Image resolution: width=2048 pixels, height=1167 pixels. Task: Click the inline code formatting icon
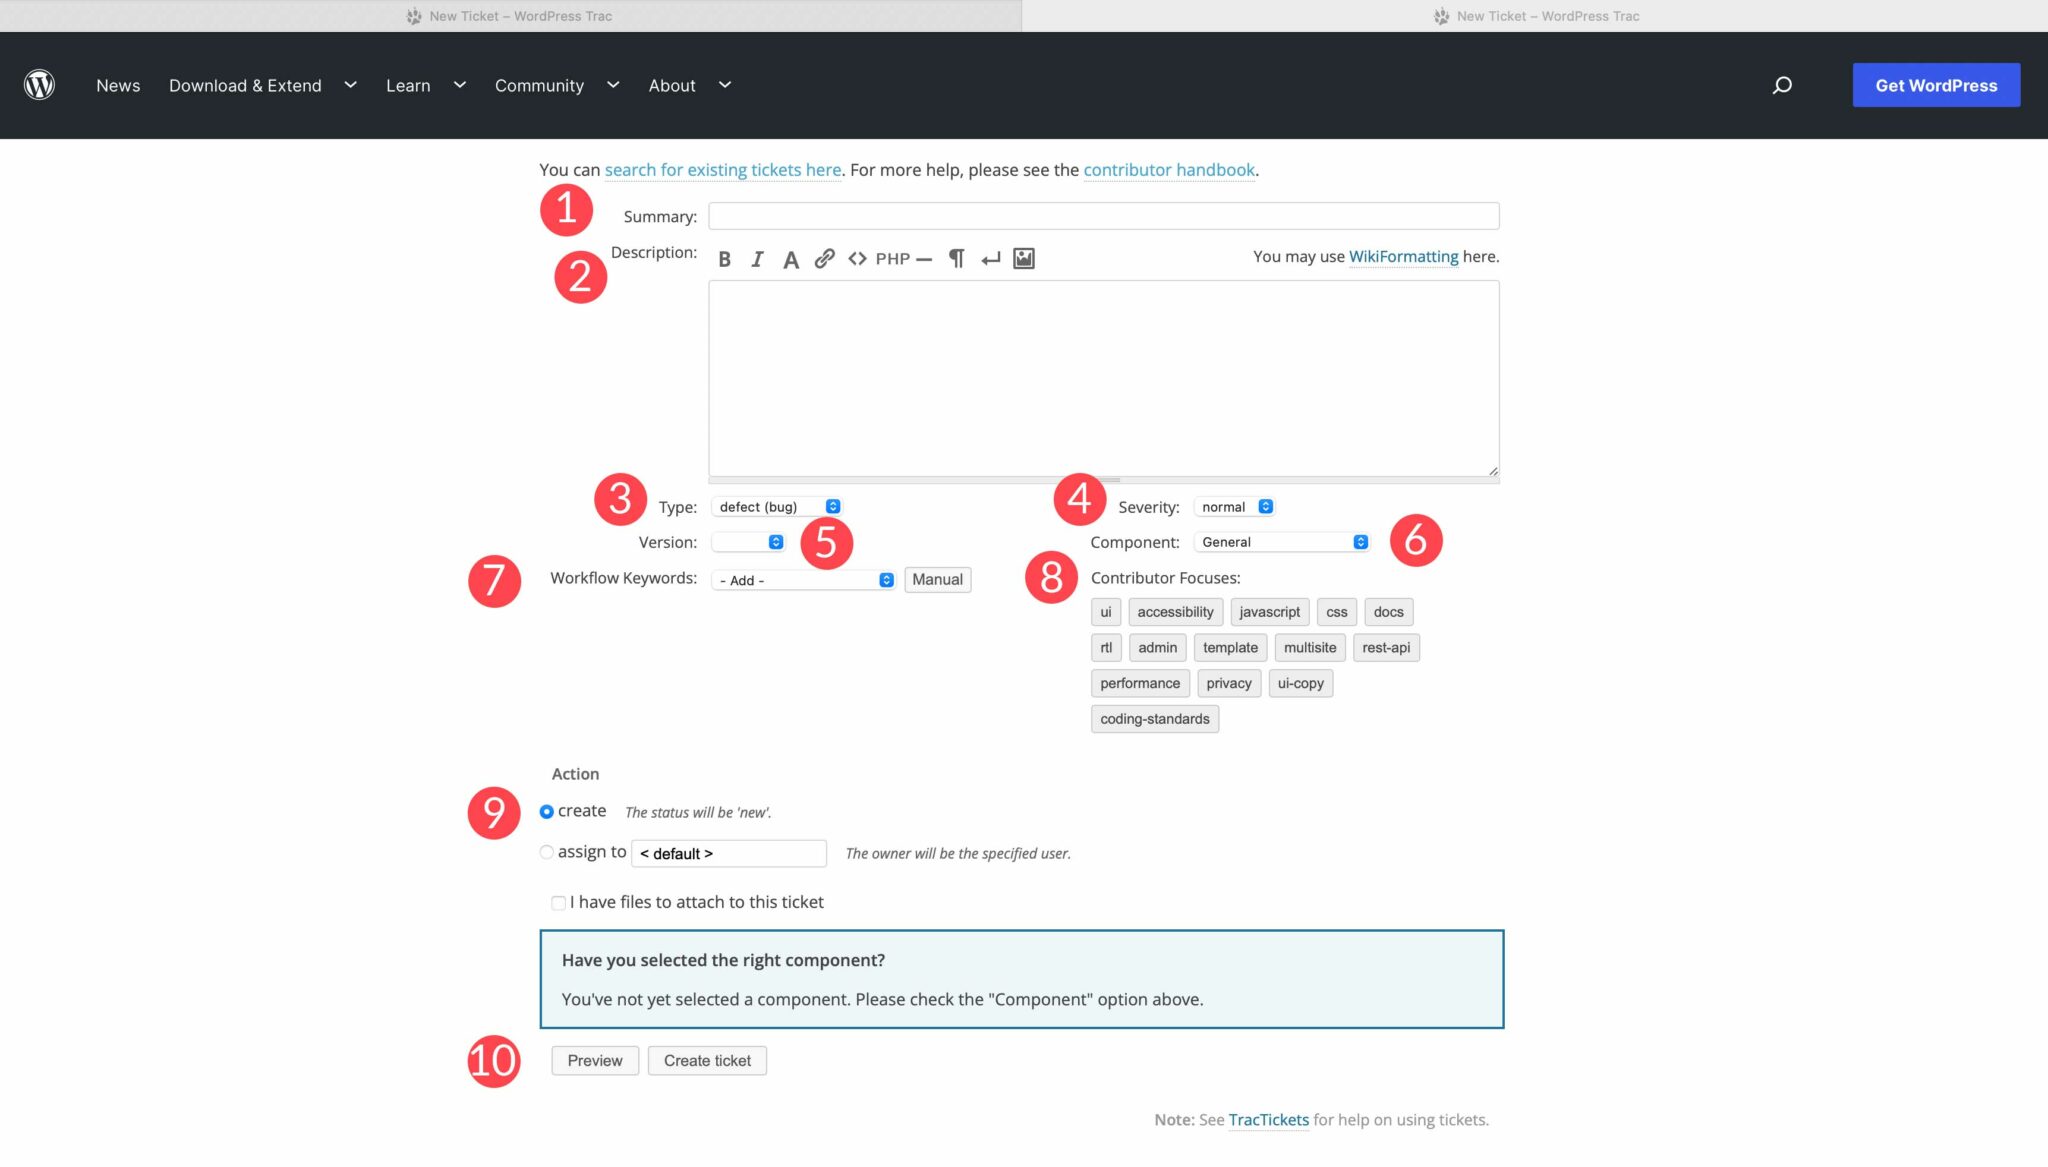857,259
